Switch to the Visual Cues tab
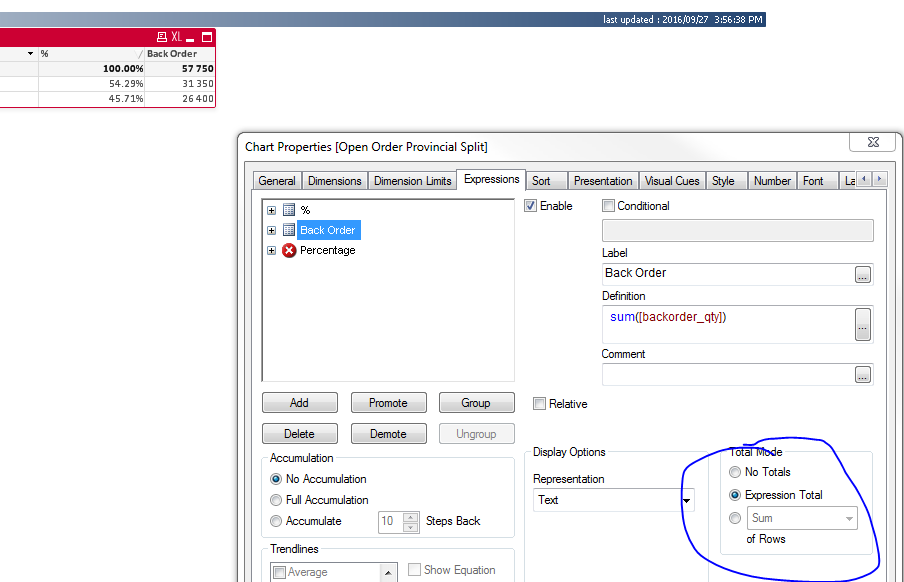The width and height of the screenshot is (904, 582). (672, 181)
